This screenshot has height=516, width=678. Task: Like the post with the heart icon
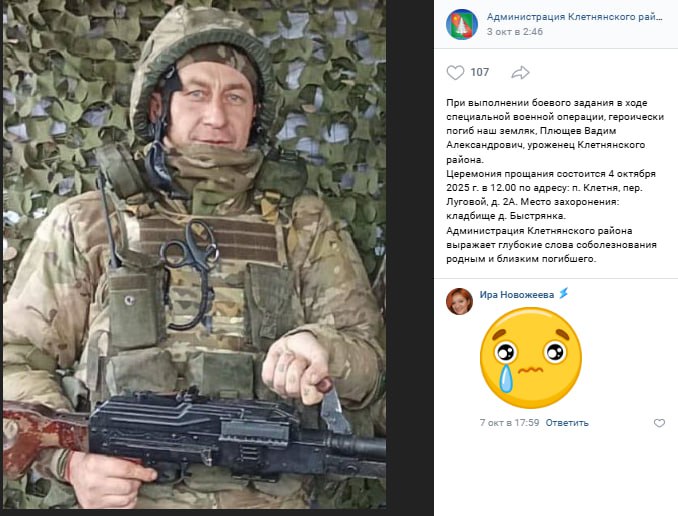pyautogui.click(x=455, y=73)
